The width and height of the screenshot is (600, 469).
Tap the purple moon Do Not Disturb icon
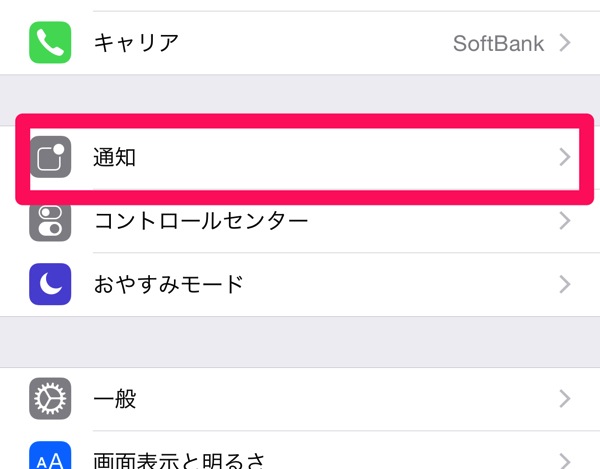50,284
